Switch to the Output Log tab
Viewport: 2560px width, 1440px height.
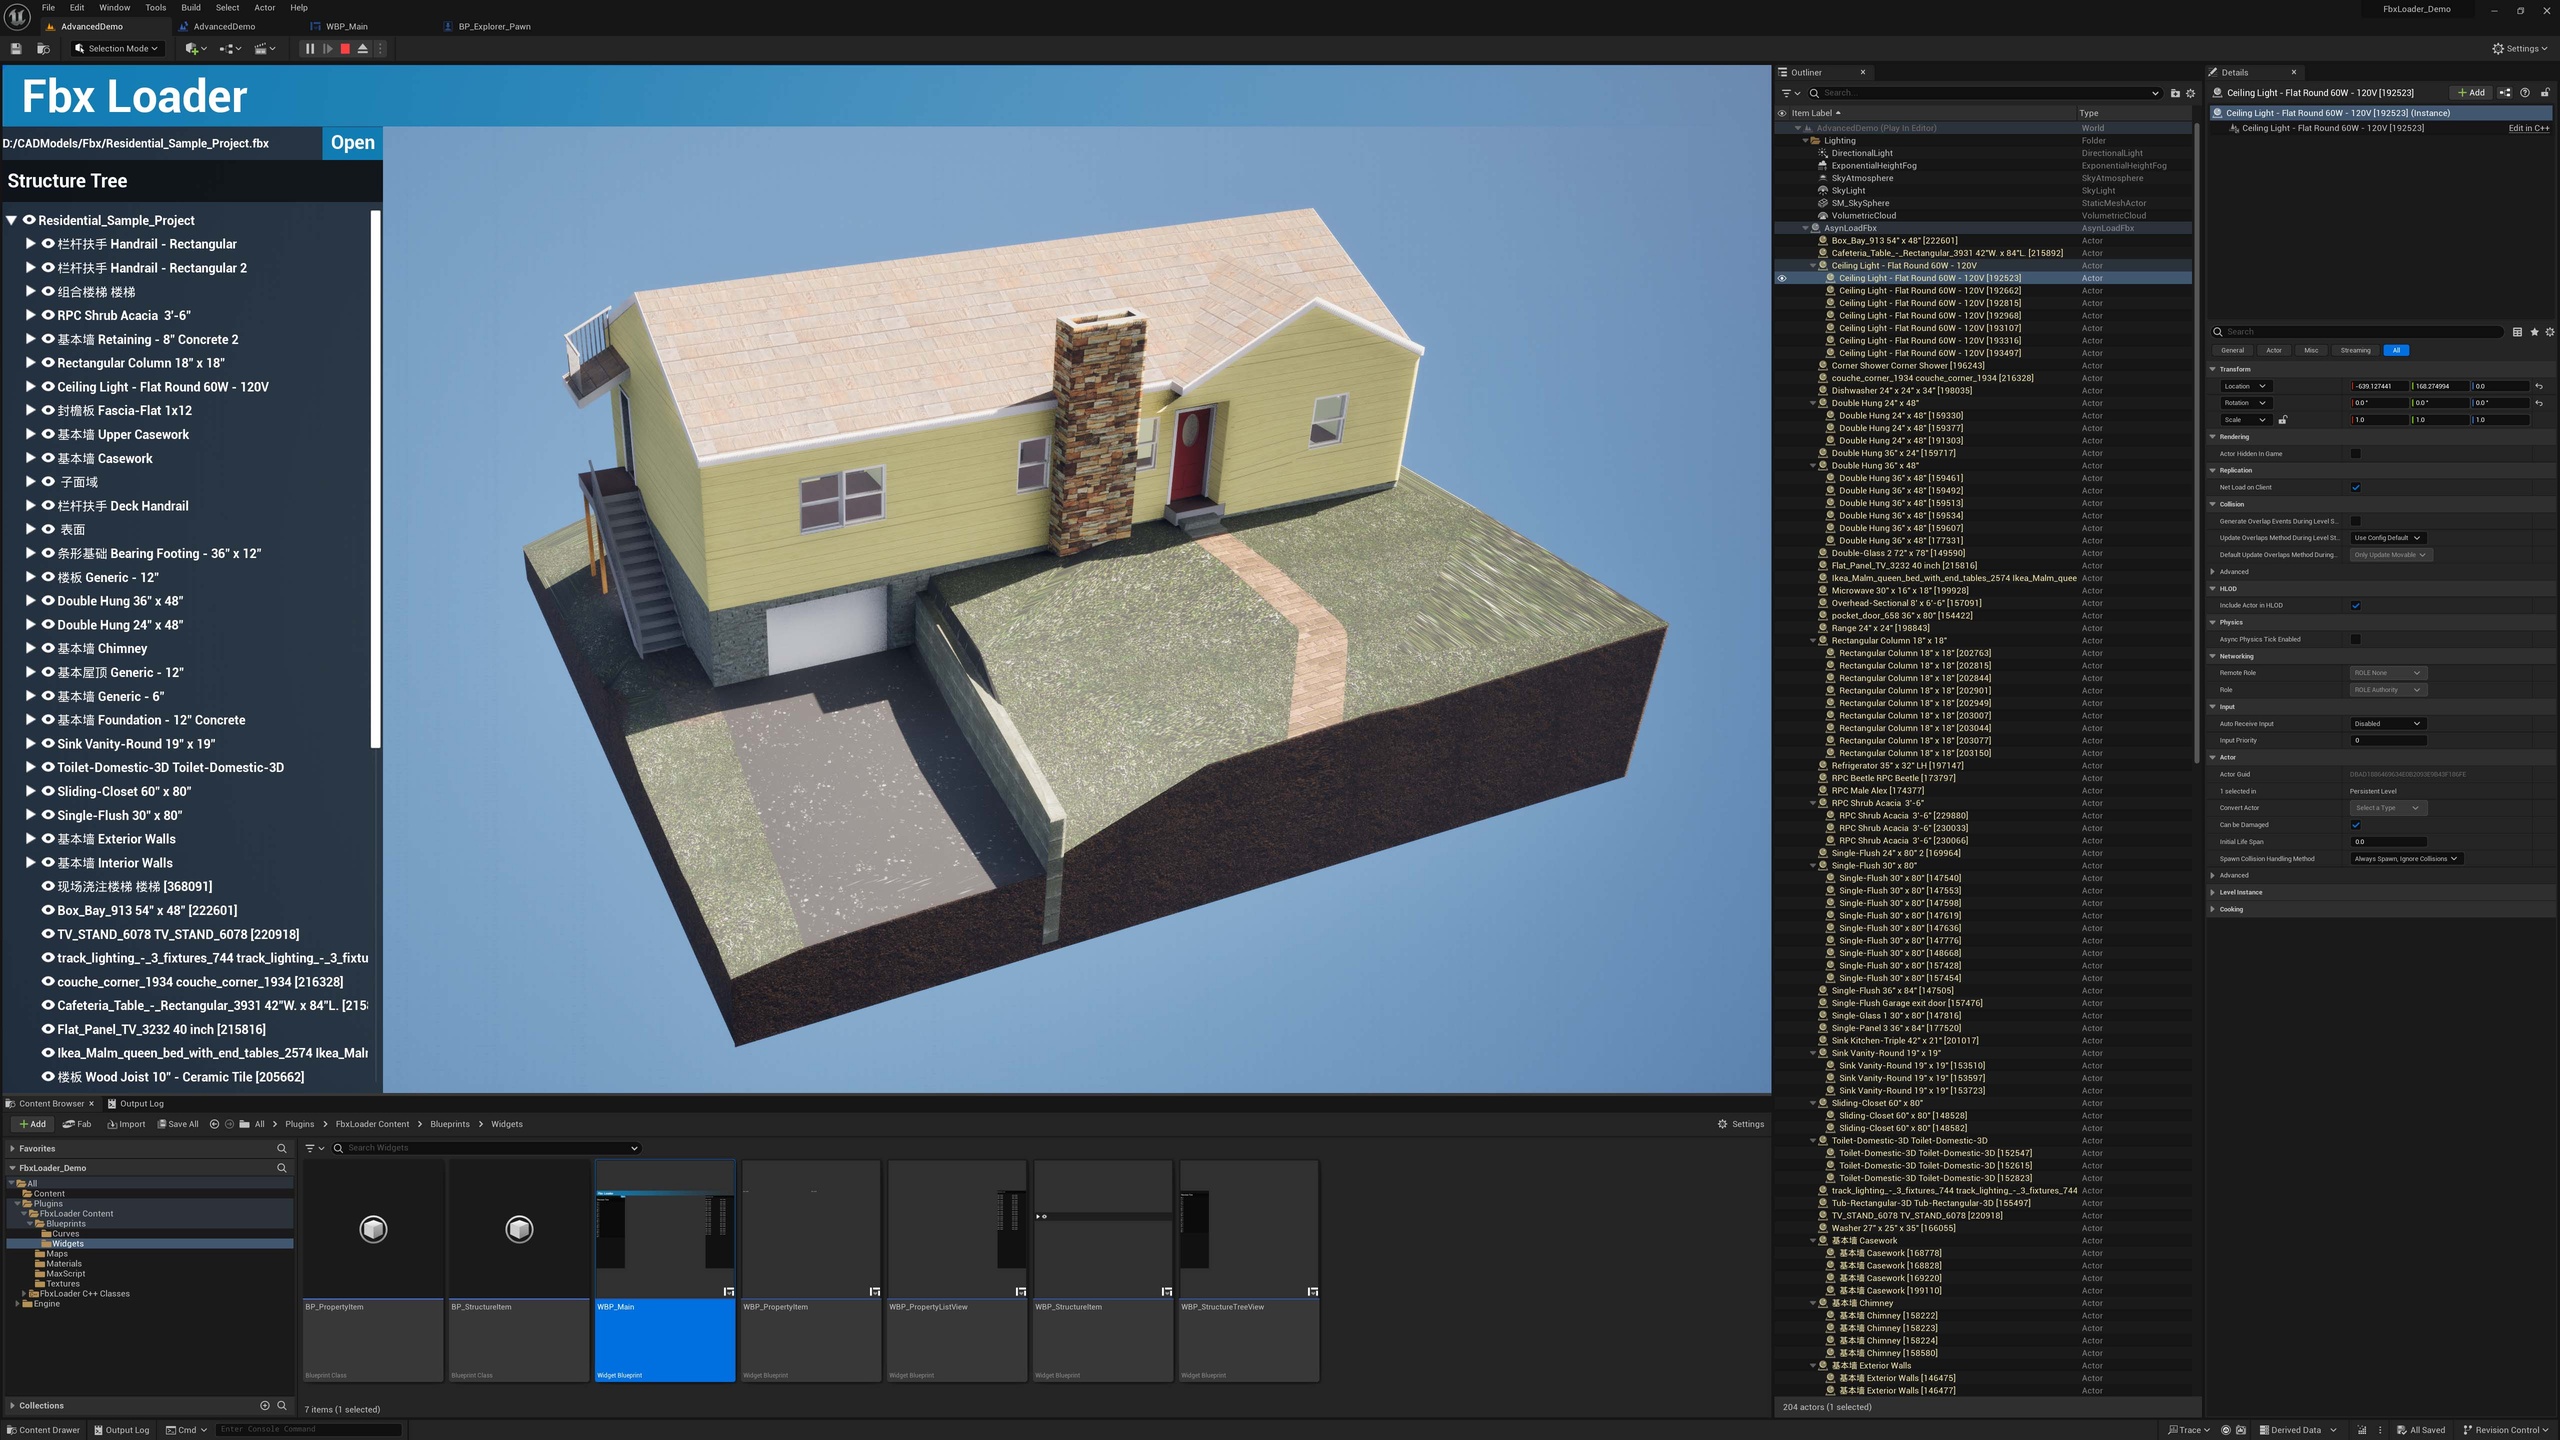point(137,1104)
